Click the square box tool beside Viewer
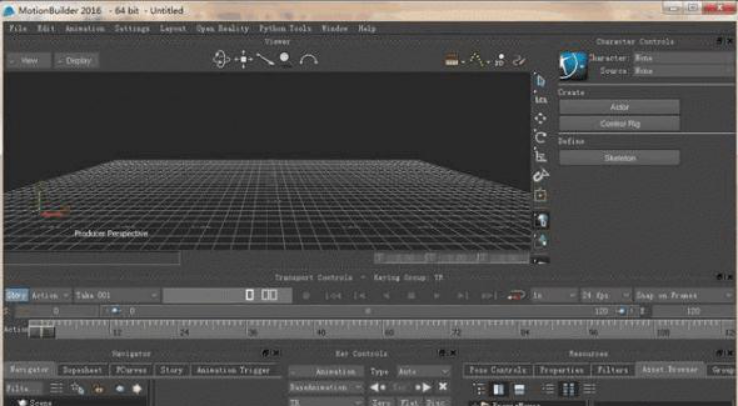Viewport: 738px width, 406px height. coord(540,195)
